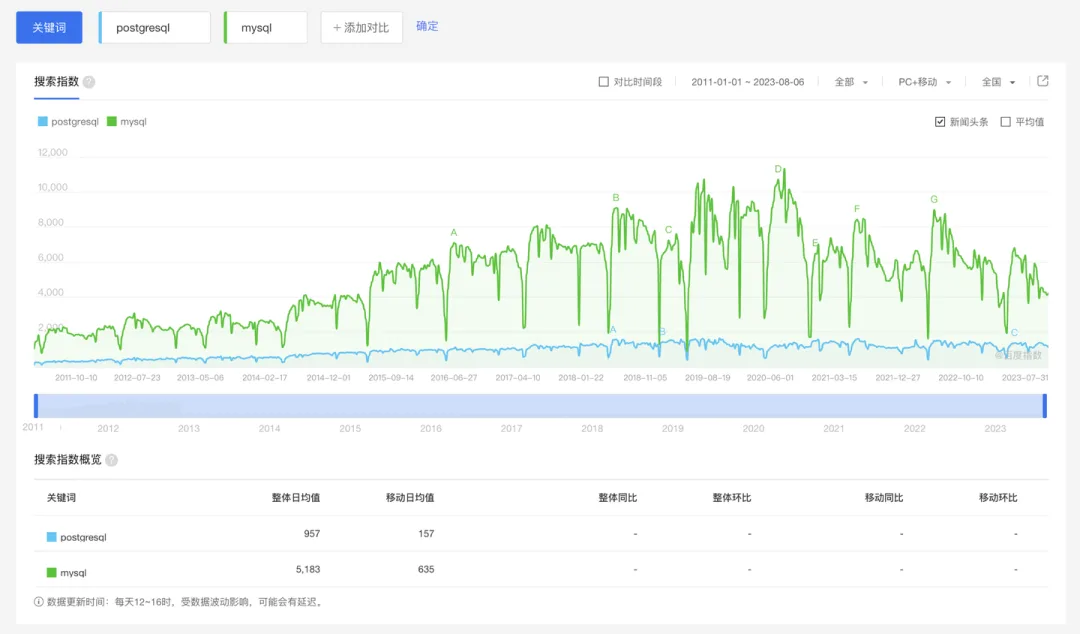
Task: Click the 移动环比 column header
Action: coord(998,498)
